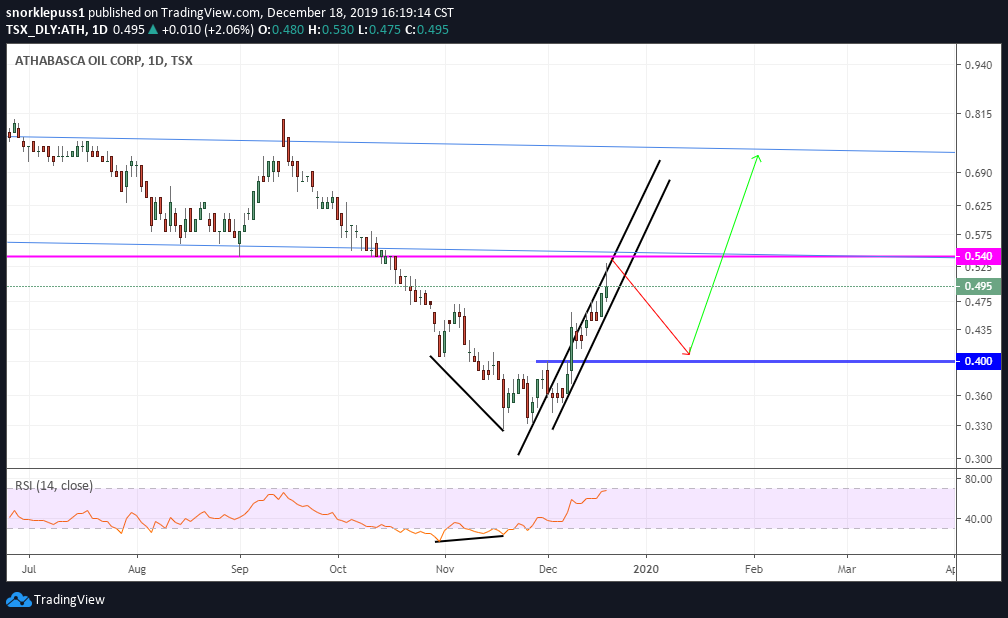Click the TSX_DLY:ATH ticker symbol in header
Viewport: 1008px width, 618px height.
point(46,30)
